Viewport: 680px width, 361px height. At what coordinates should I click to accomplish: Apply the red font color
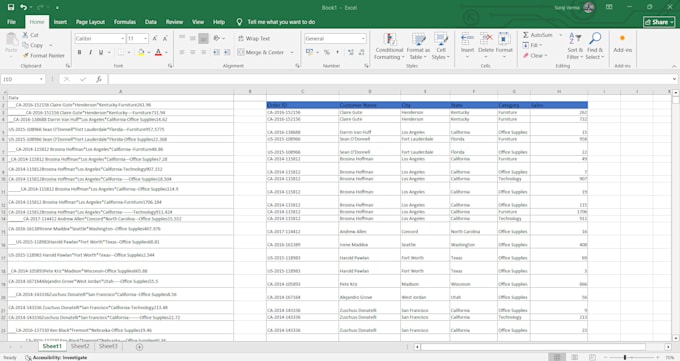coord(158,53)
